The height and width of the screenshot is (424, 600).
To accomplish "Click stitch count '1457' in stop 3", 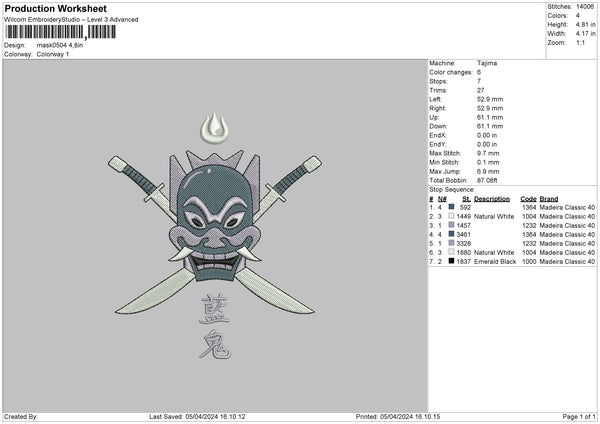I will (463, 225).
